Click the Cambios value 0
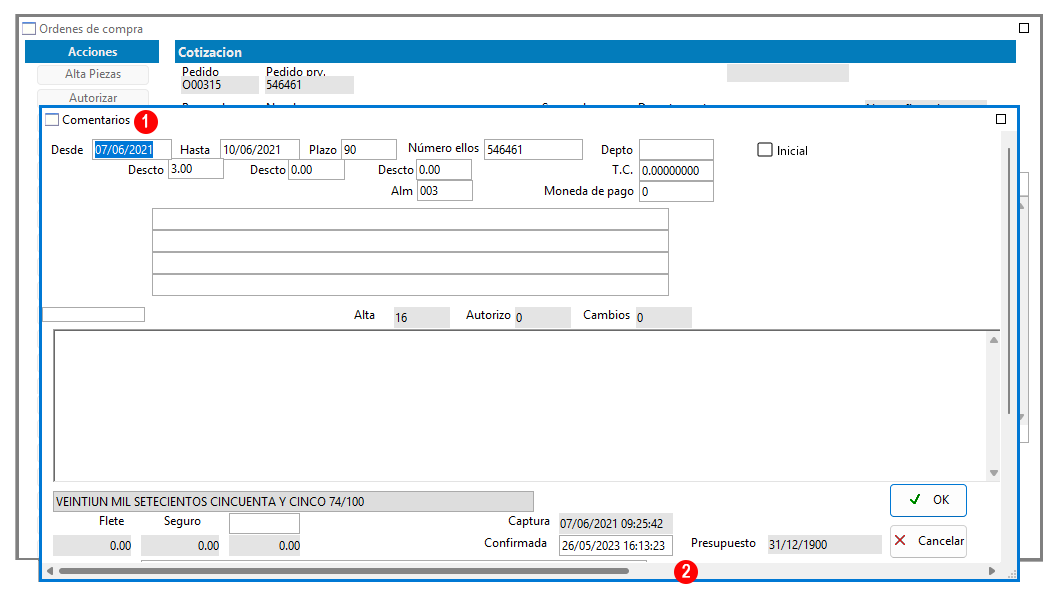The image size is (1057, 597). [x=664, y=317]
